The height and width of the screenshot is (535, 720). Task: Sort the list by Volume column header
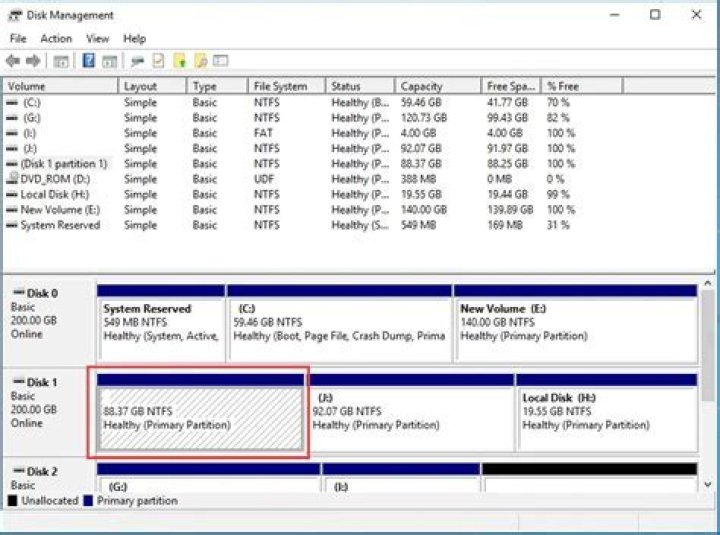tap(60, 86)
